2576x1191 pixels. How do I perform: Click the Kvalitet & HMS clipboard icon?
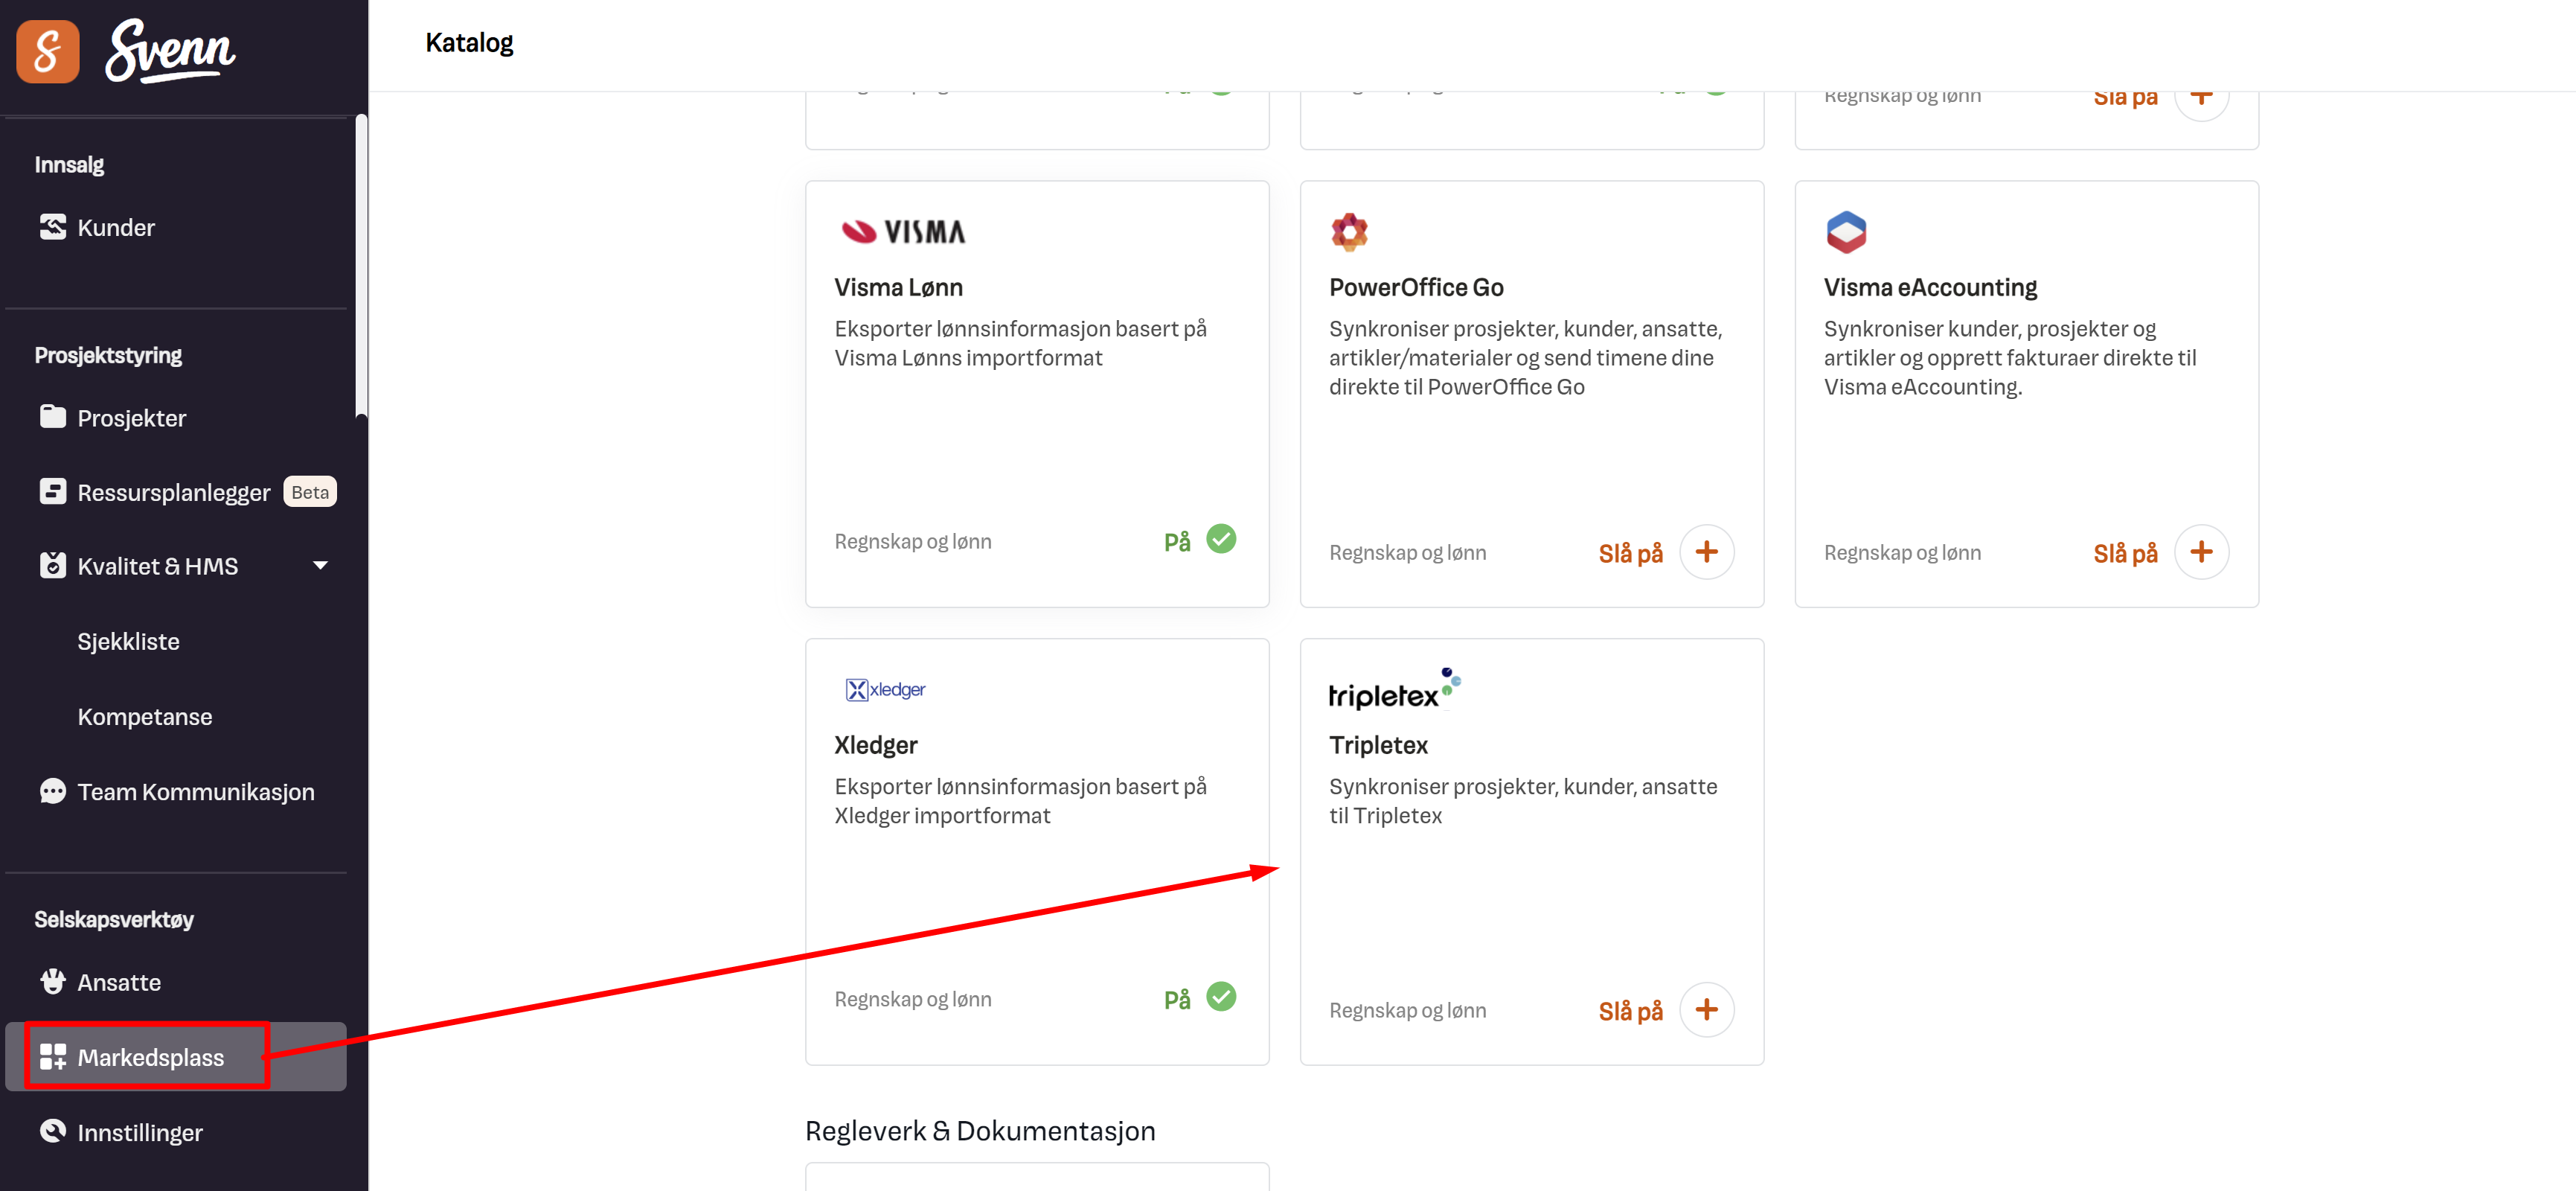52,565
